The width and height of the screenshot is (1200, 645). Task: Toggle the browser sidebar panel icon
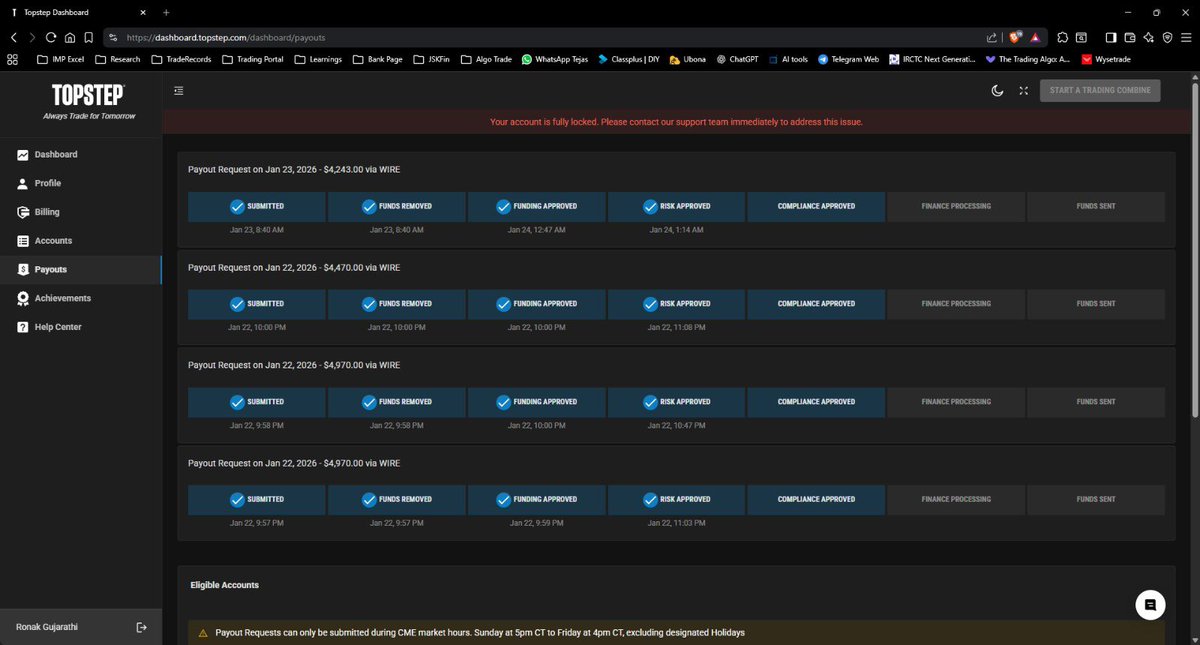[x=1111, y=37]
